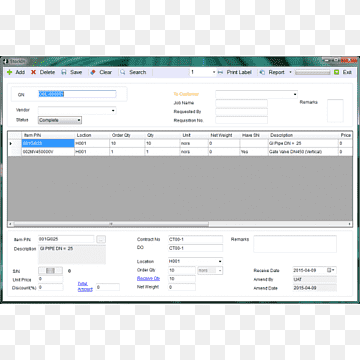Viewport: 360px width, 360px height.
Task: Click the Save toolbar label
Action: point(76,72)
